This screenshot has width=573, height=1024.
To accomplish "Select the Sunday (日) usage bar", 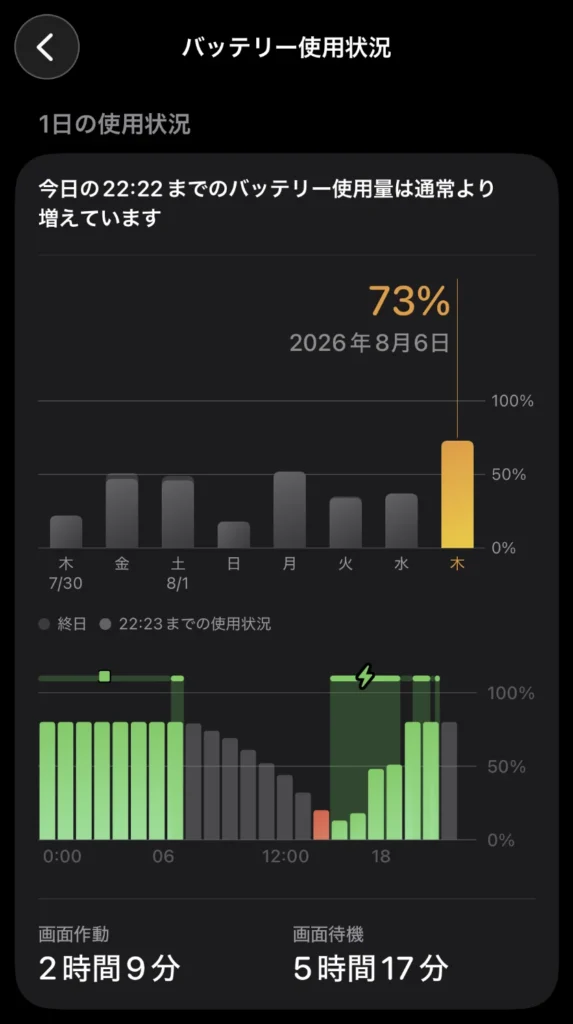I will point(234,535).
